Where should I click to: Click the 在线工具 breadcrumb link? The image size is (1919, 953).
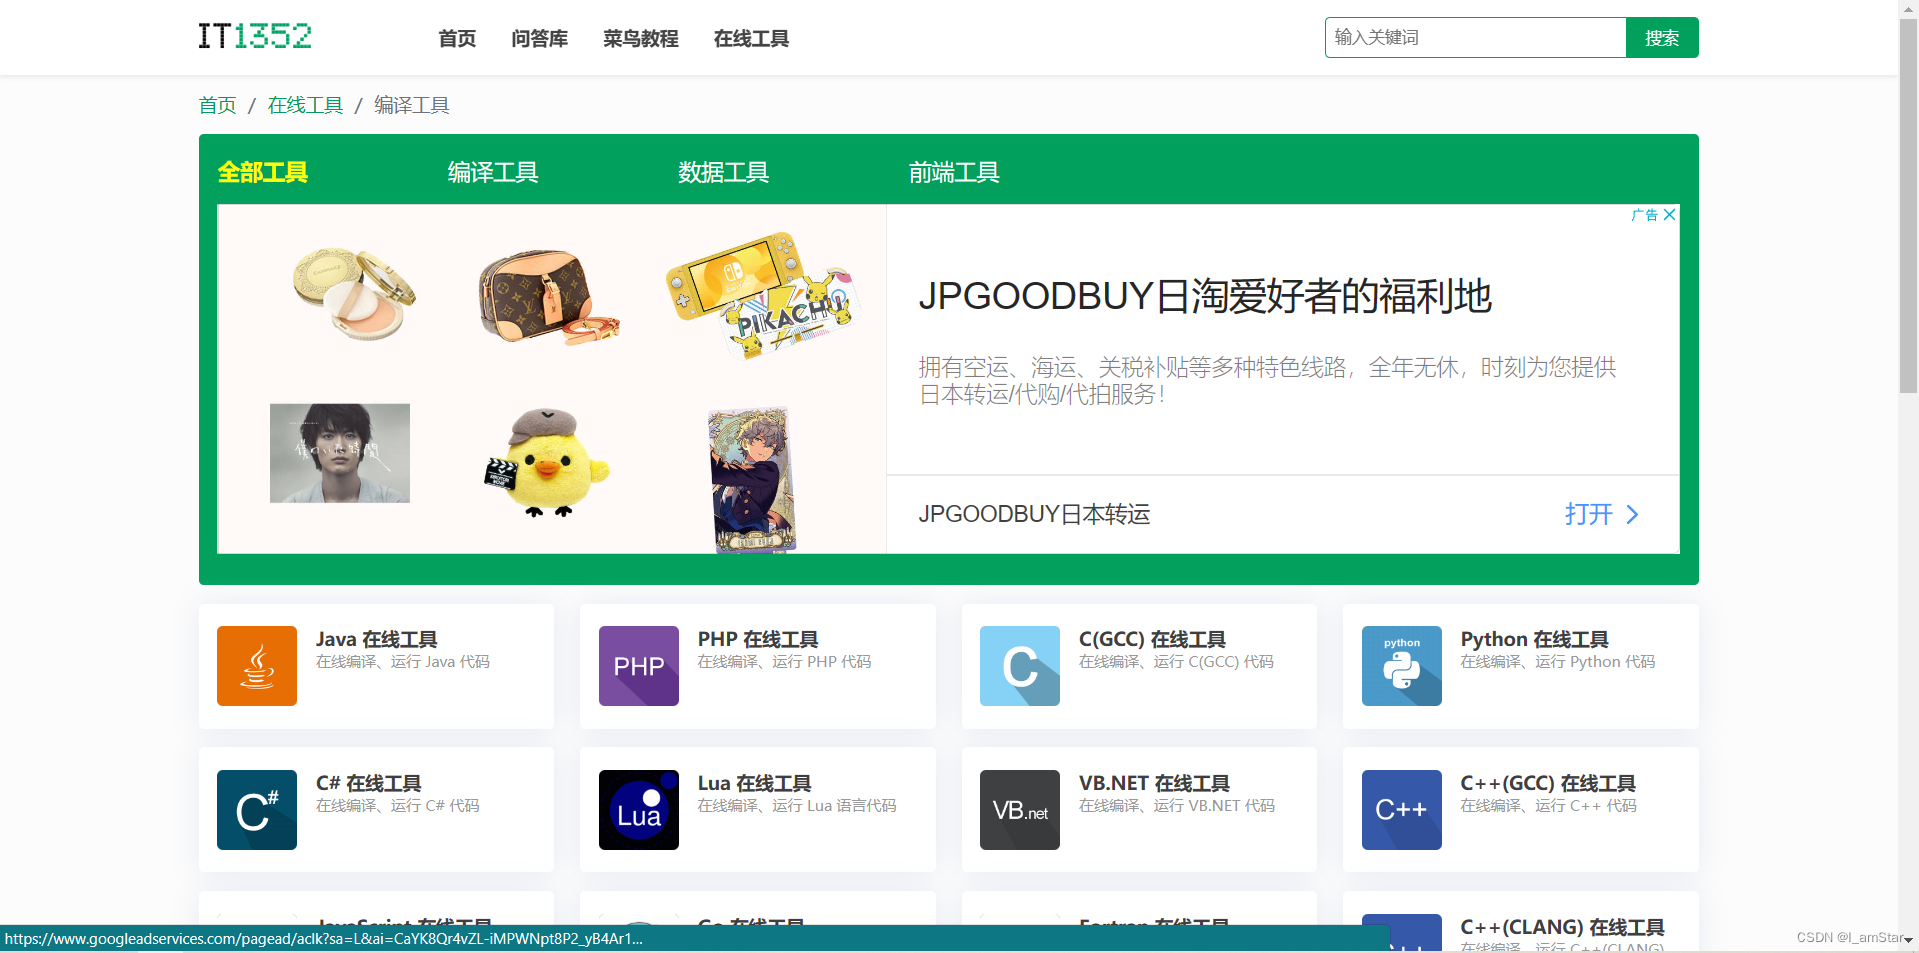[305, 105]
